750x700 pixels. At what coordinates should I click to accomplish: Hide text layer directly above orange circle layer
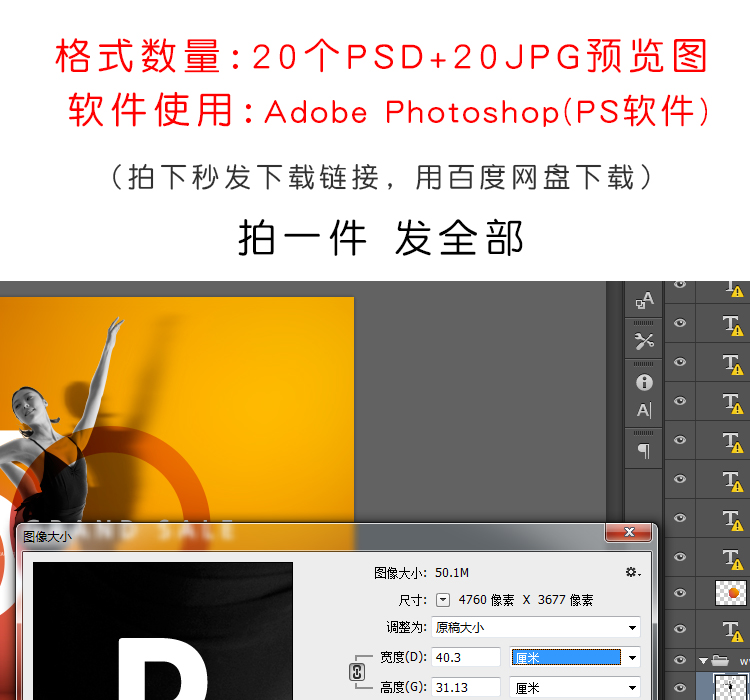(680, 557)
